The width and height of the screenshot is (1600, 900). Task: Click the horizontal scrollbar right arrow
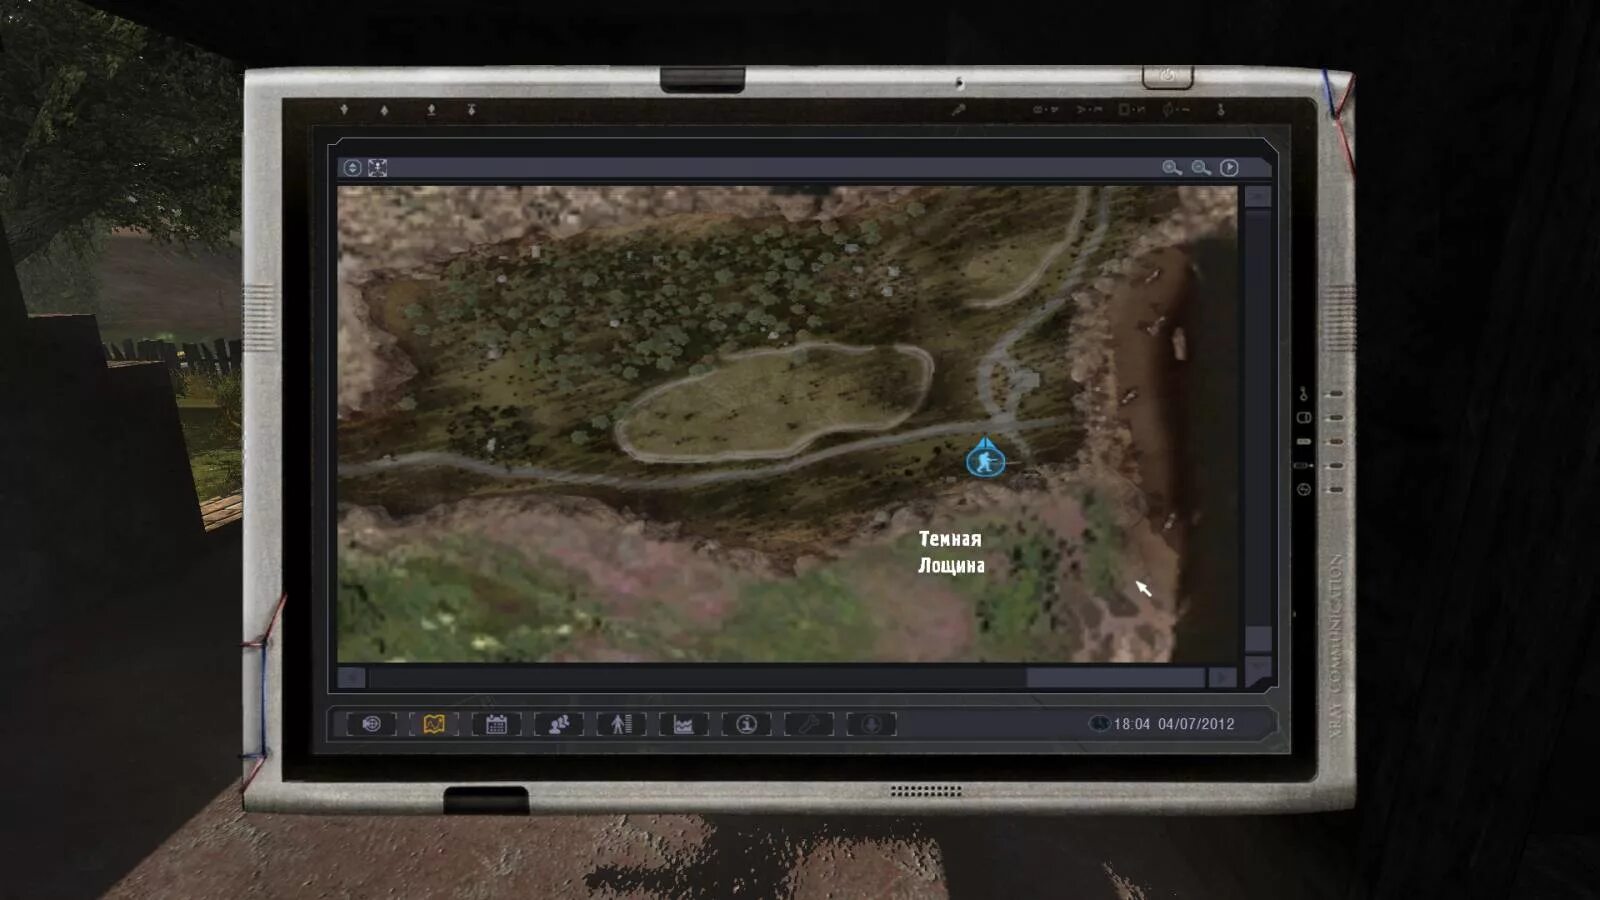tap(1222, 678)
